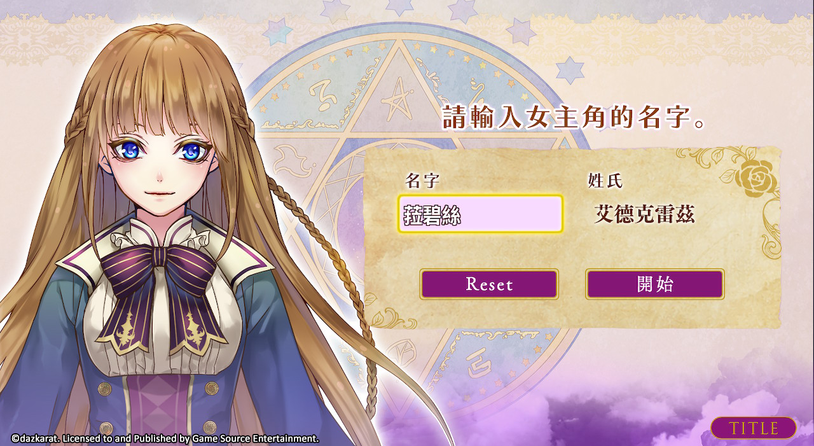
Task: Focus the 名字 name input field
Action: pos(480,214)
